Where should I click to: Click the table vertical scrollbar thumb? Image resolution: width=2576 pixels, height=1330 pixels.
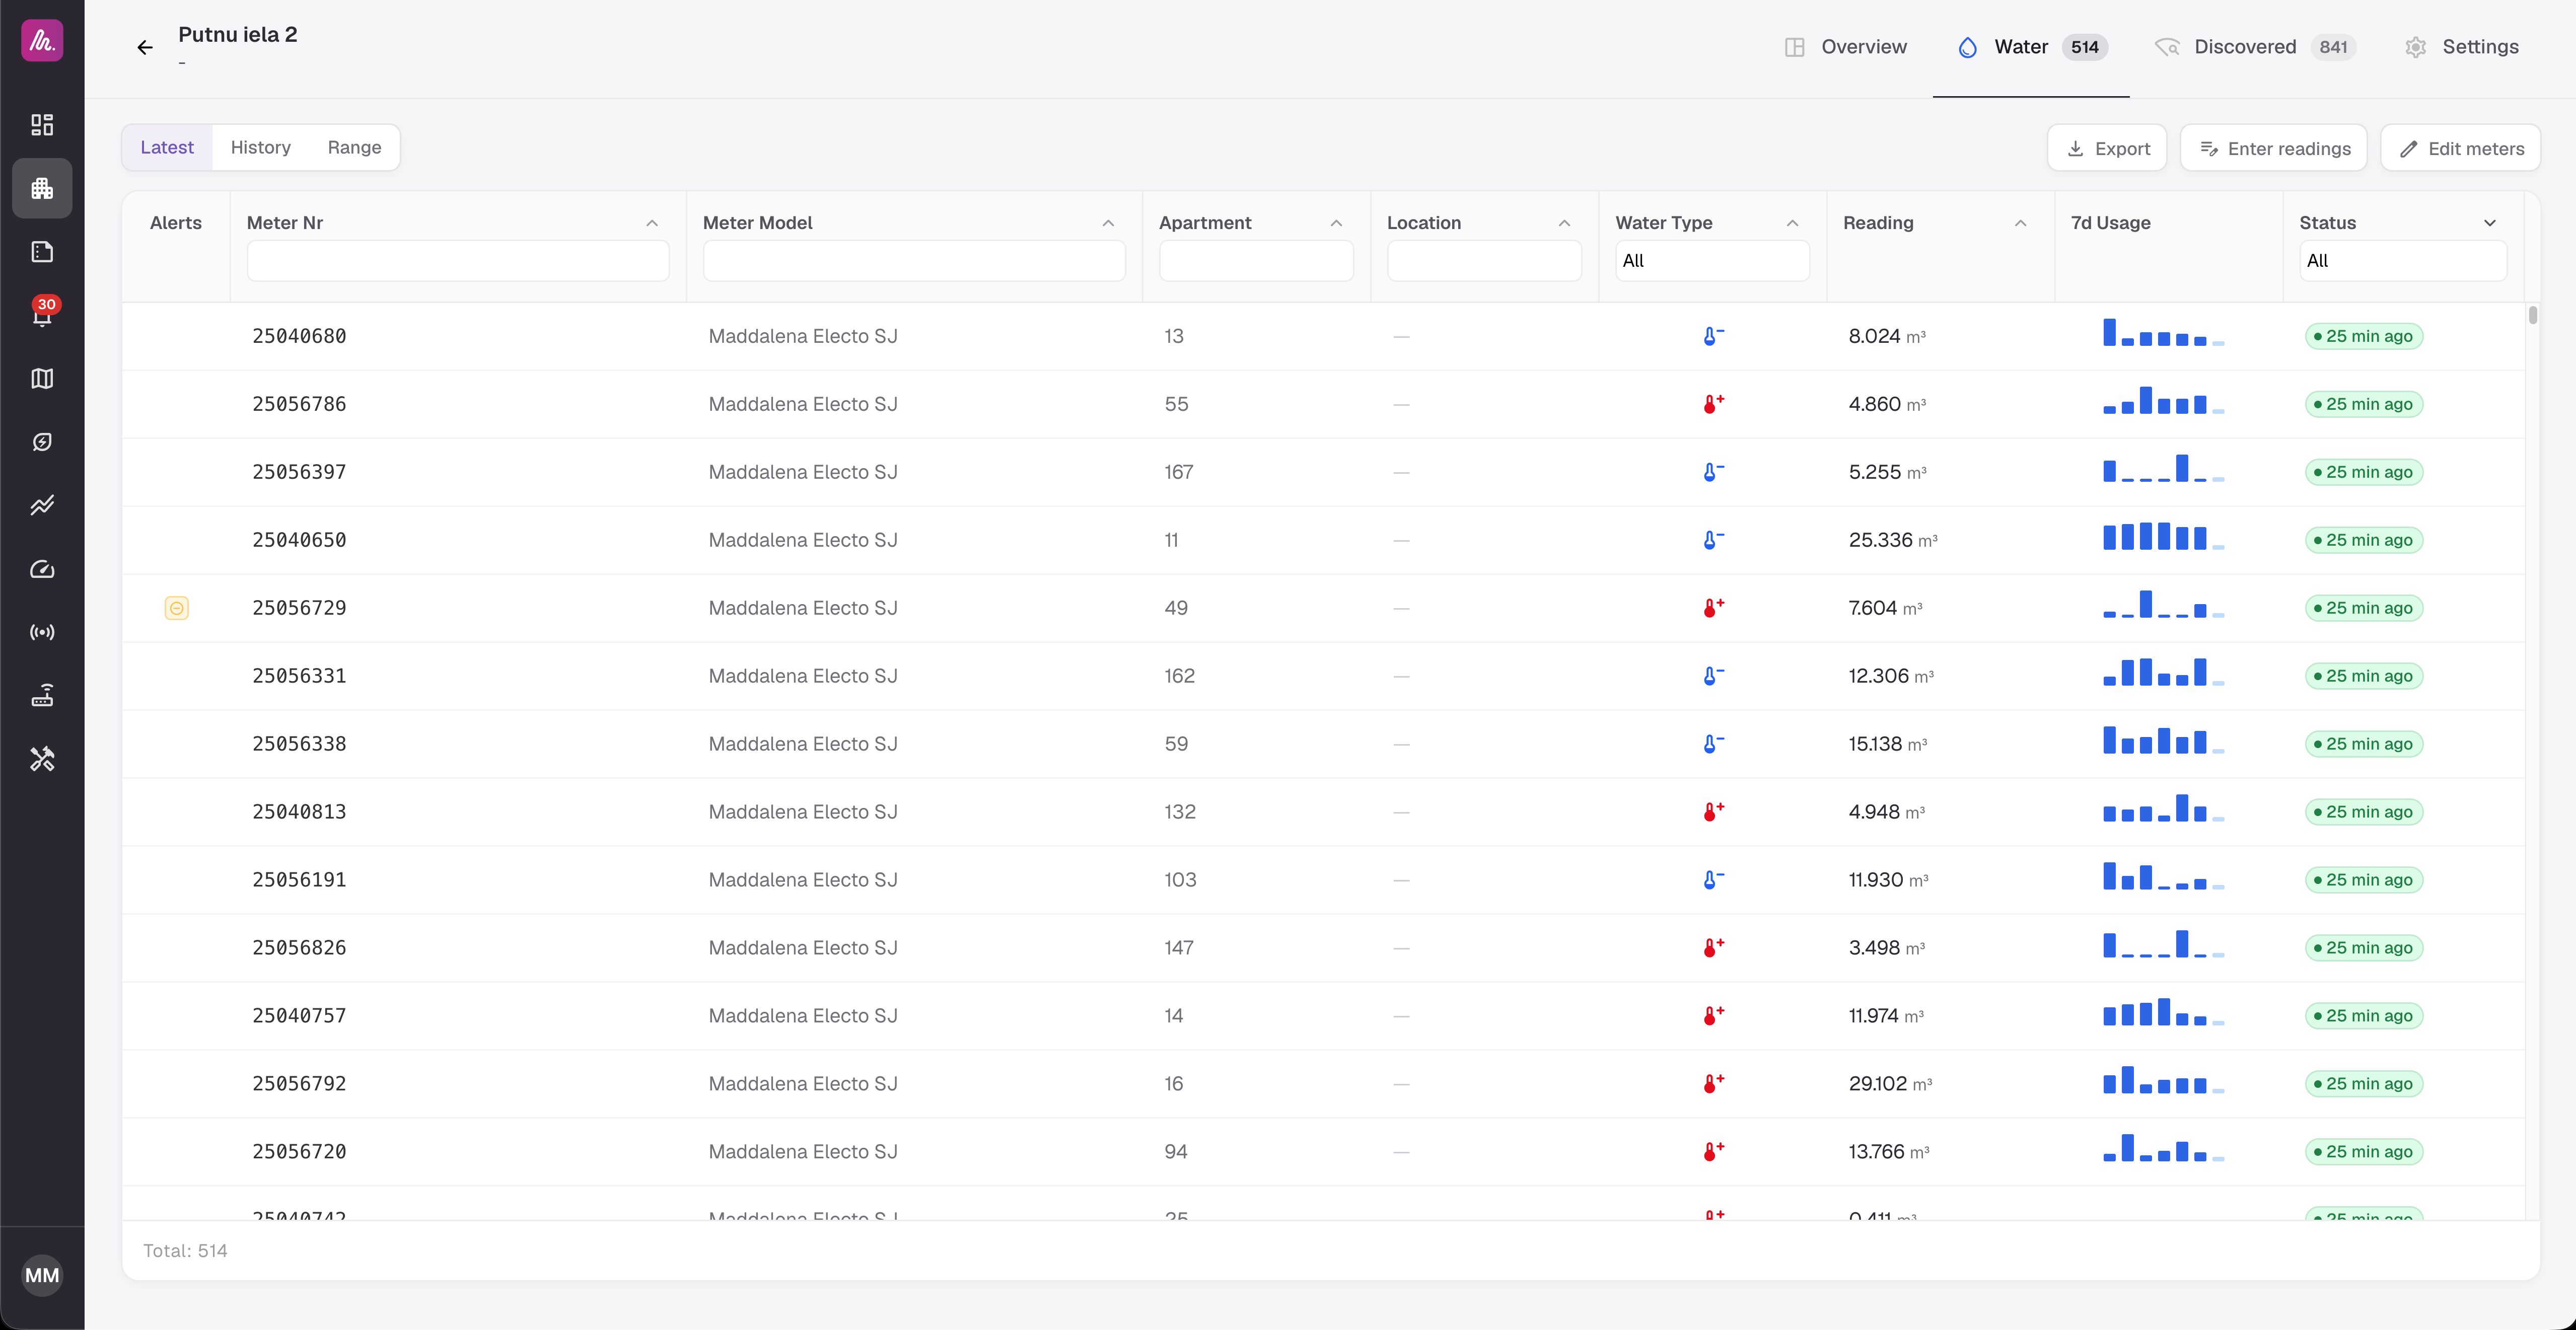click(x=2533, y=316)
